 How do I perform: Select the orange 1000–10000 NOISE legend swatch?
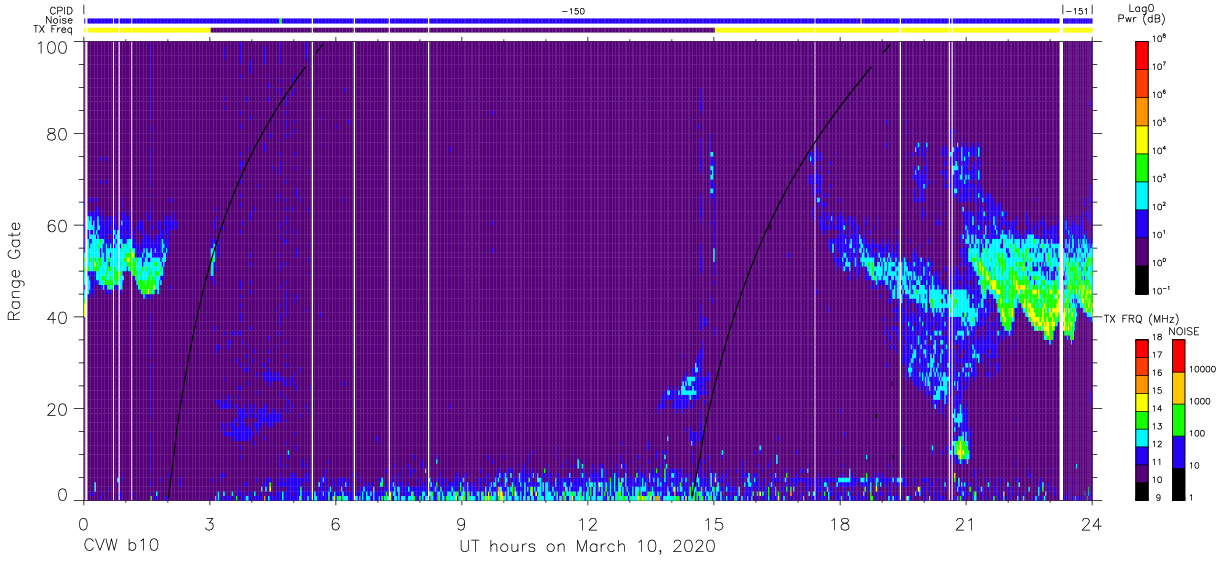(1177, 387)
